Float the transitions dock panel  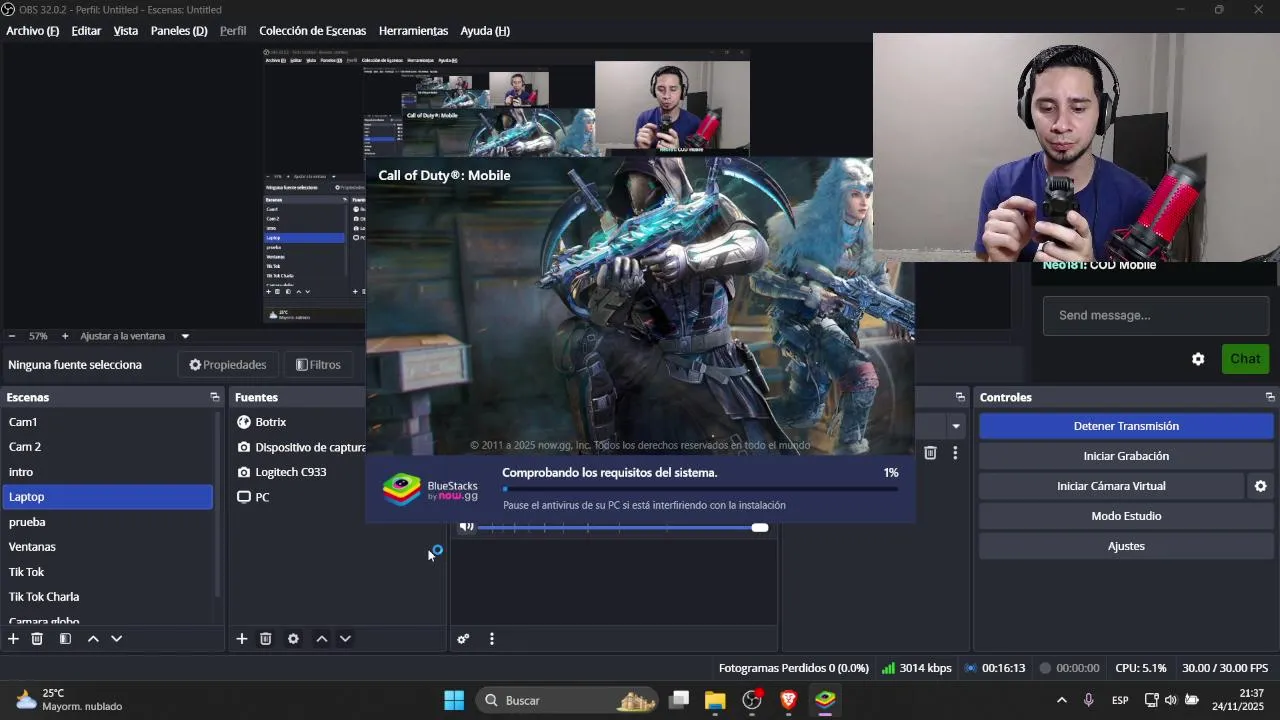tap(960, 397)
